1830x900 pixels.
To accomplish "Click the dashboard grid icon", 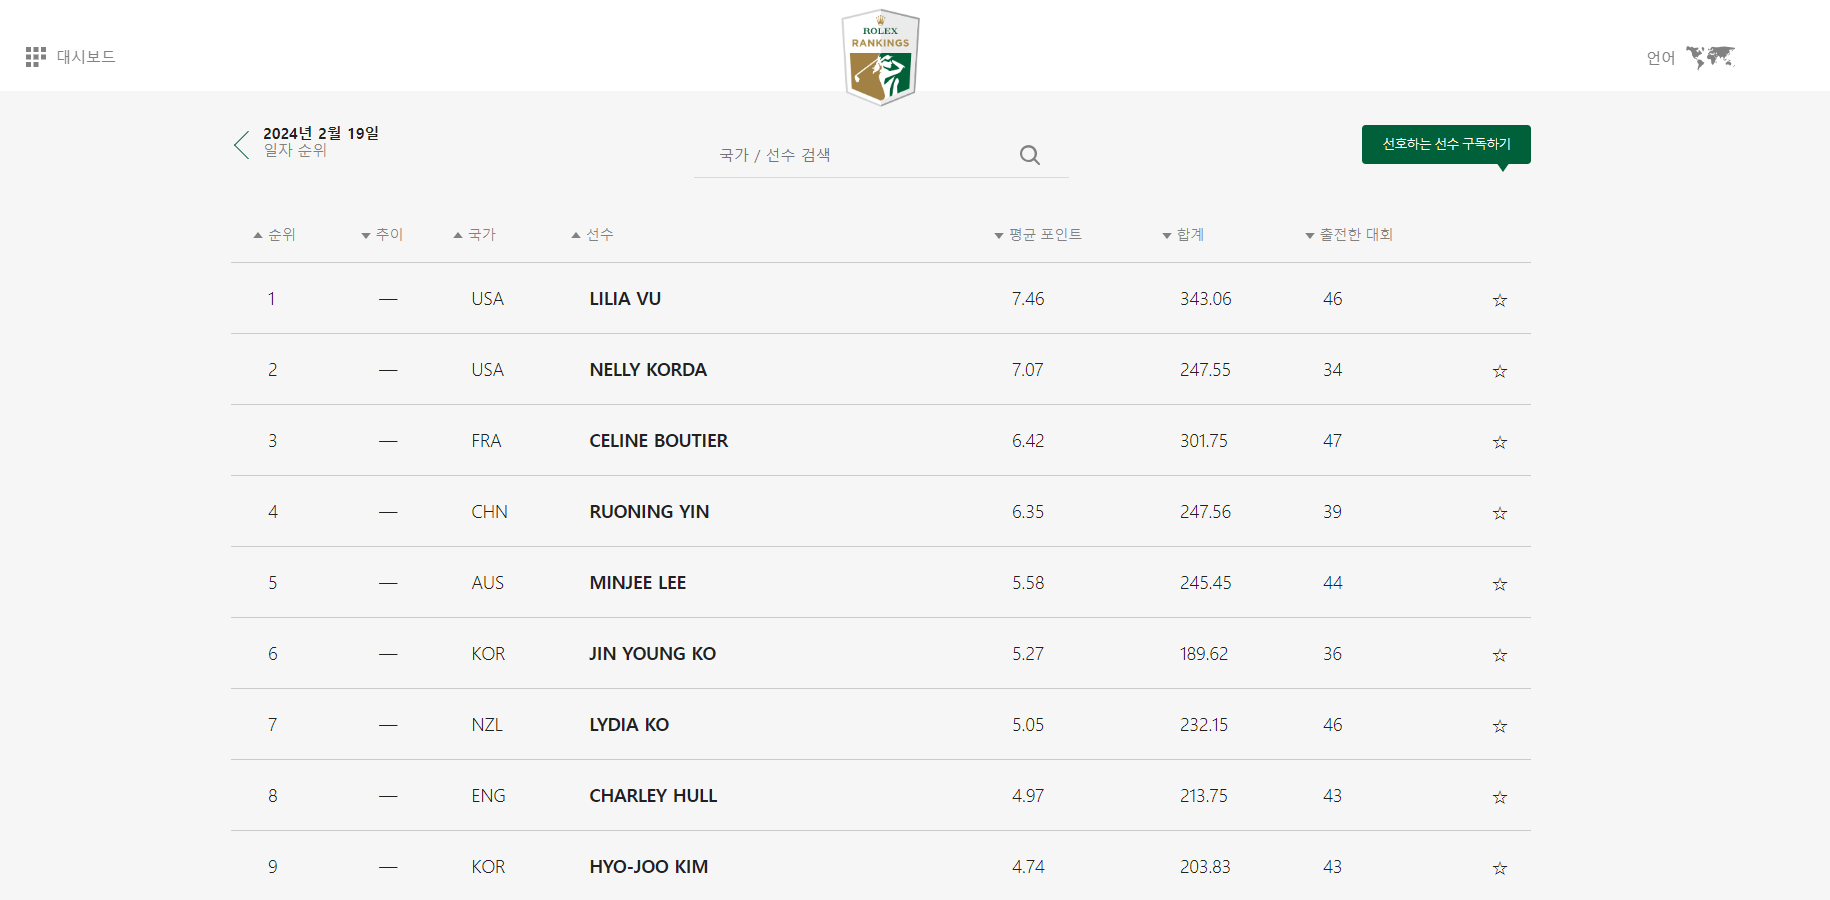I will [36, 57].
